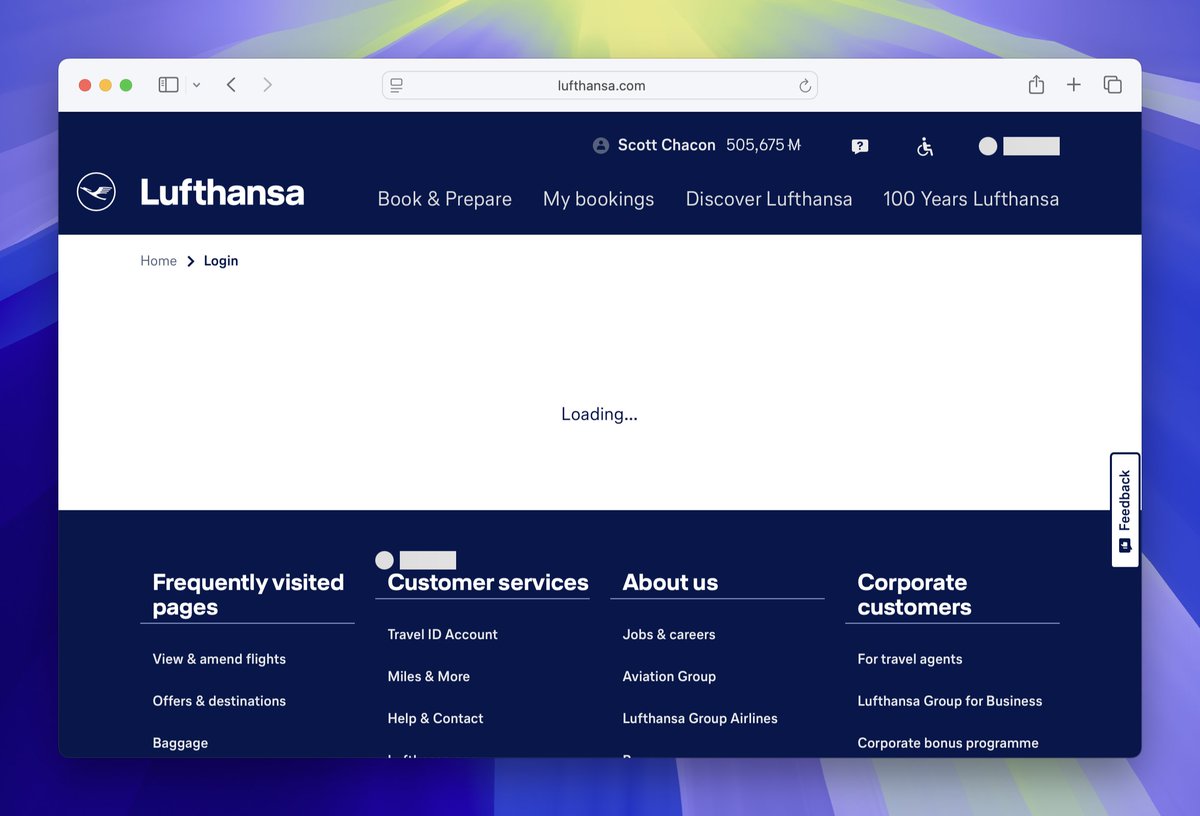Open Miles & More footer link

click(428, 676)
